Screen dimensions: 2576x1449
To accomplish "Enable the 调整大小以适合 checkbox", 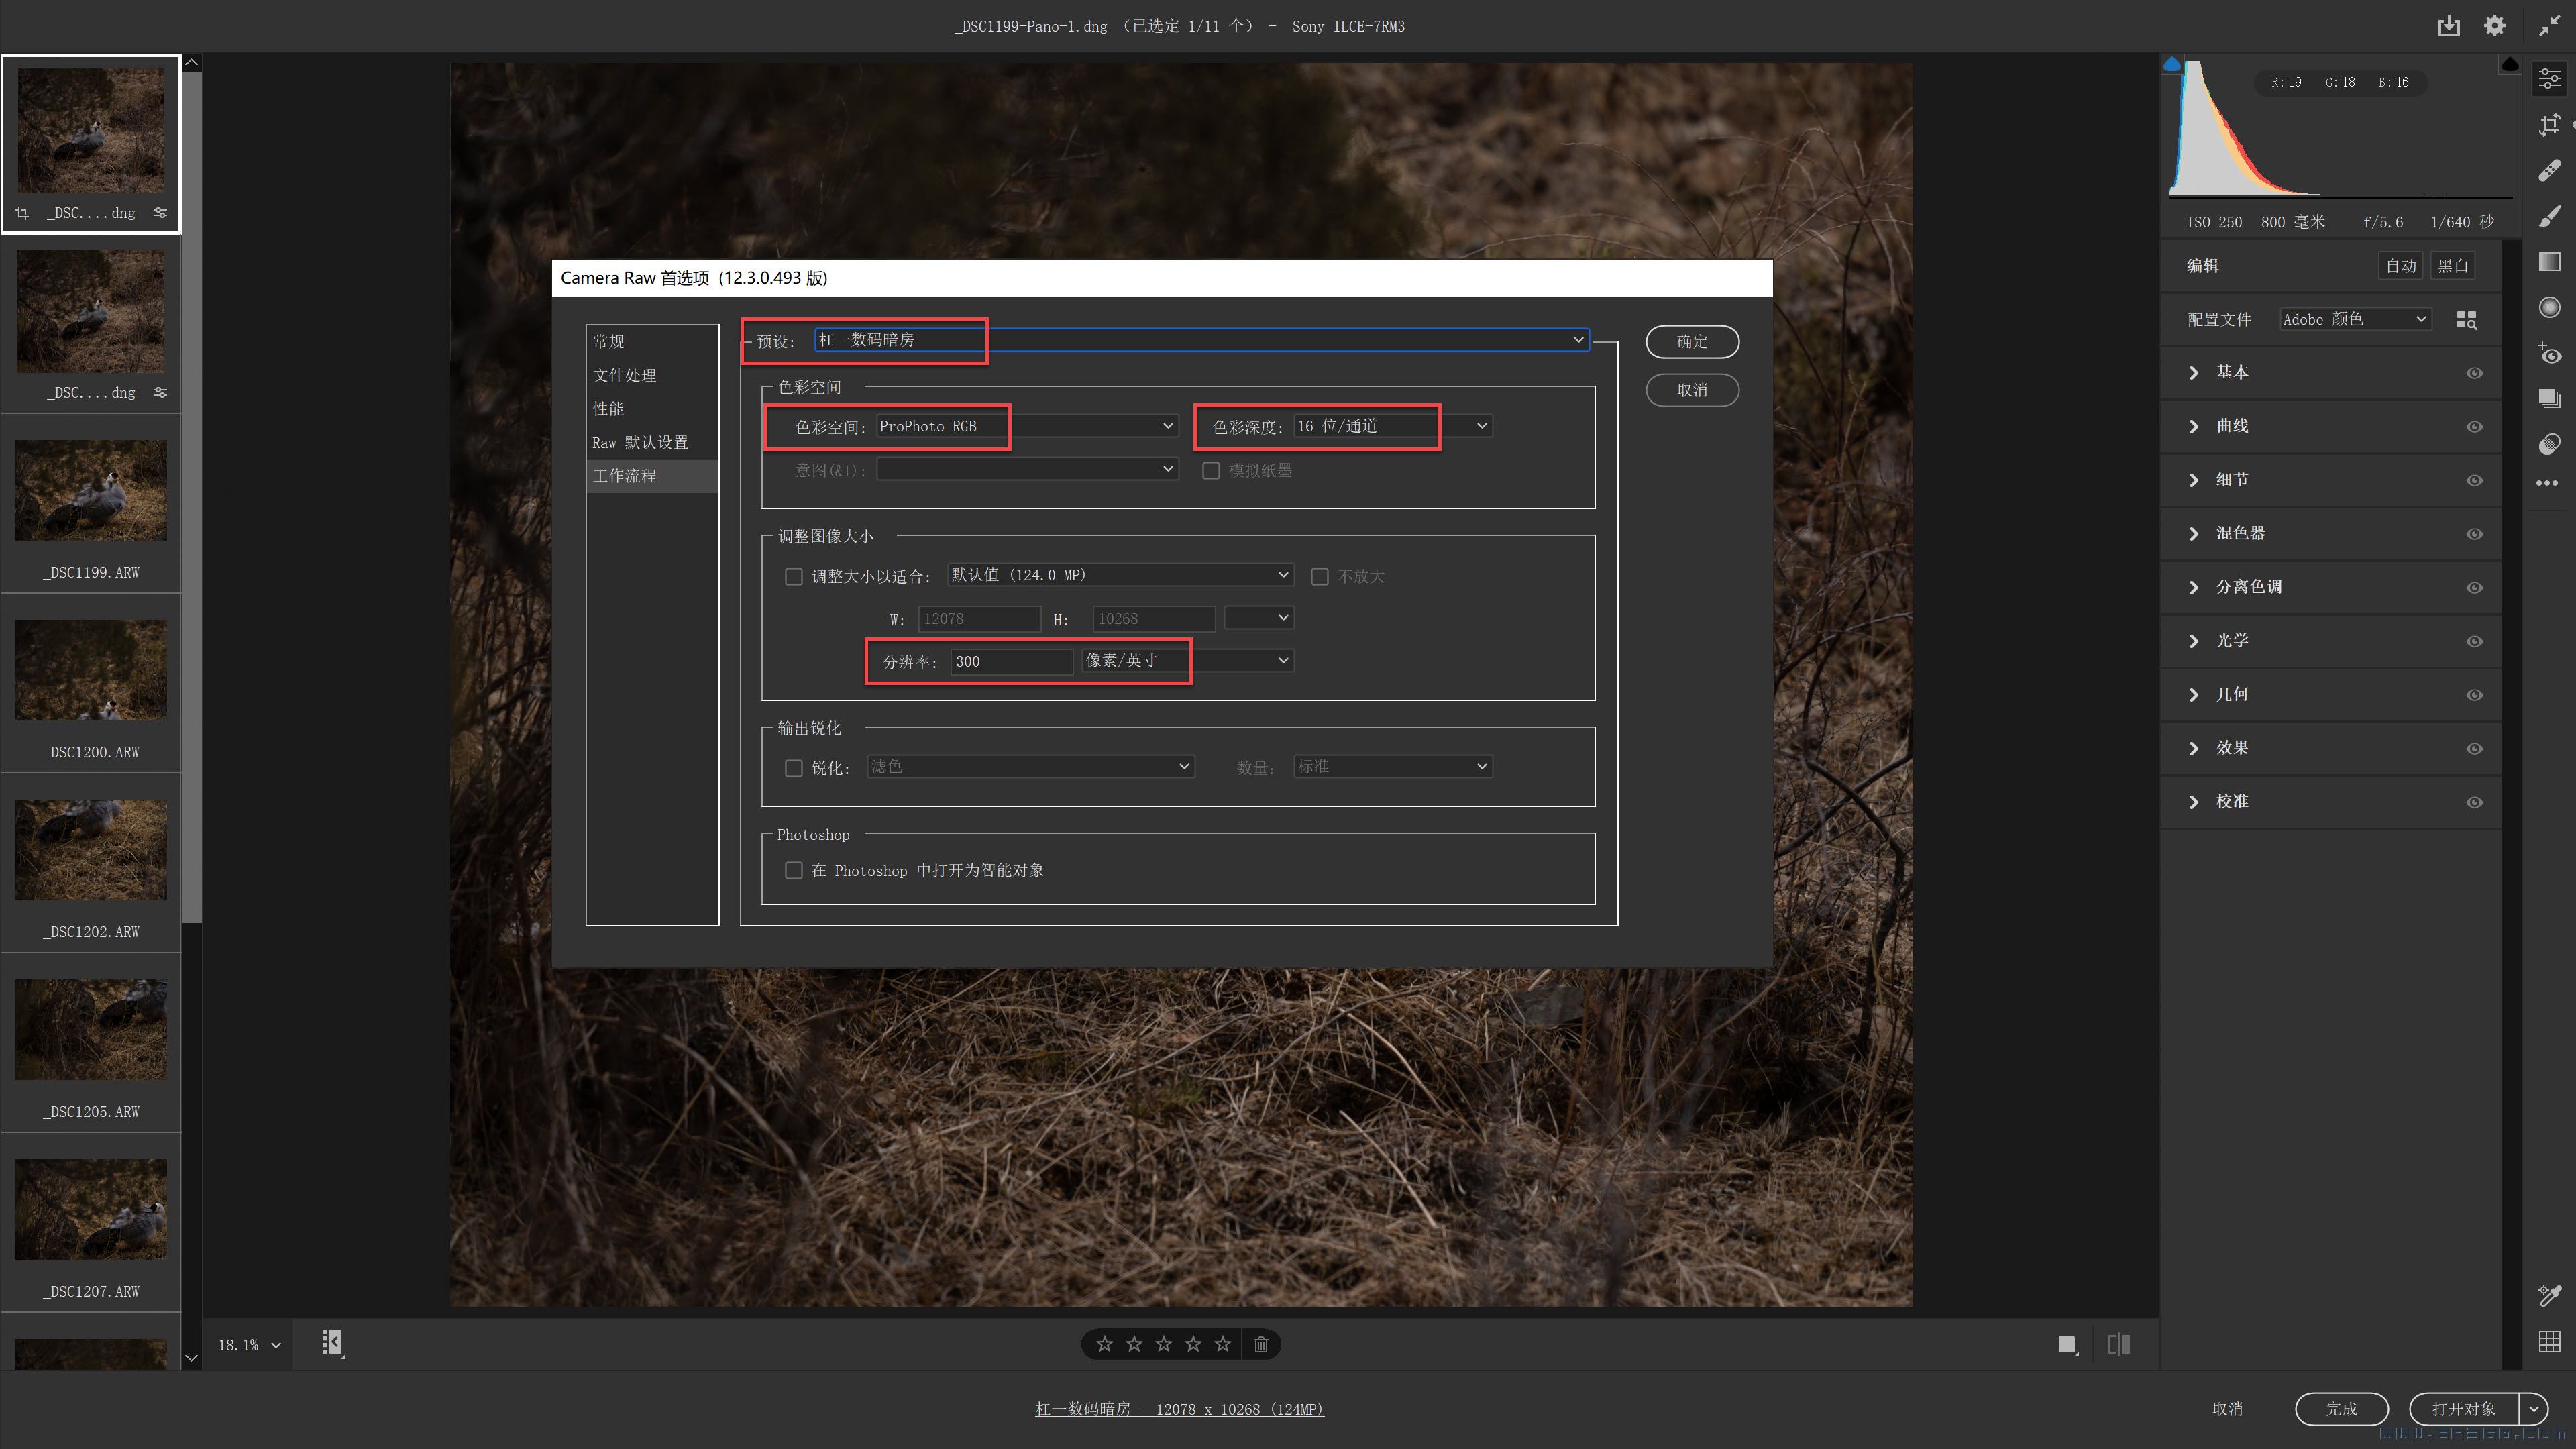I will 794,576.
